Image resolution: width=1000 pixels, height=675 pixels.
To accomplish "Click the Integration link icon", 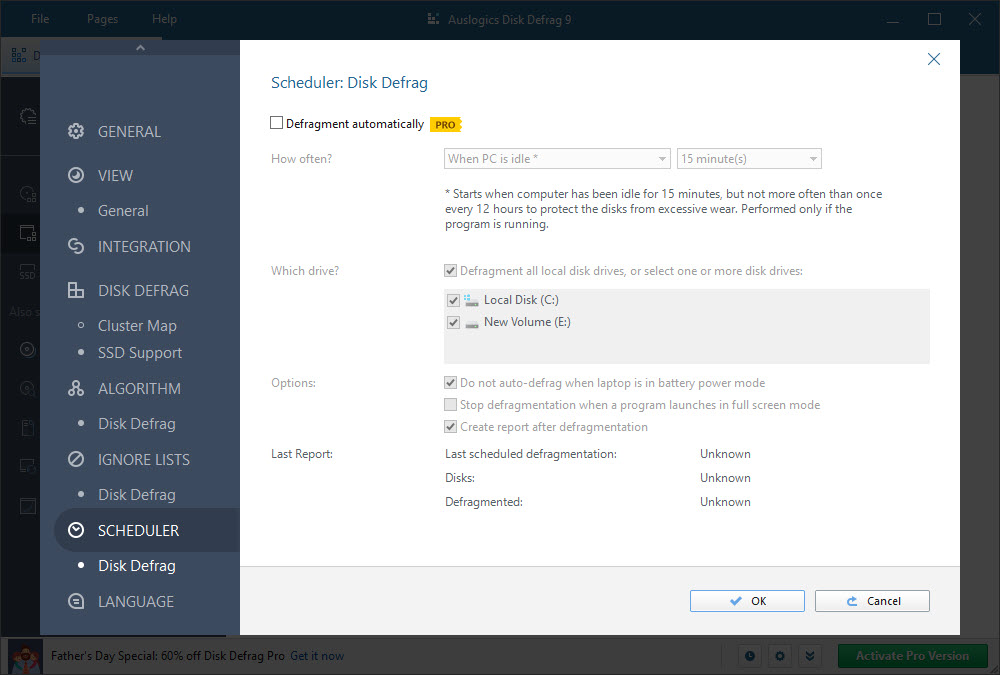I will click(76, 246).
